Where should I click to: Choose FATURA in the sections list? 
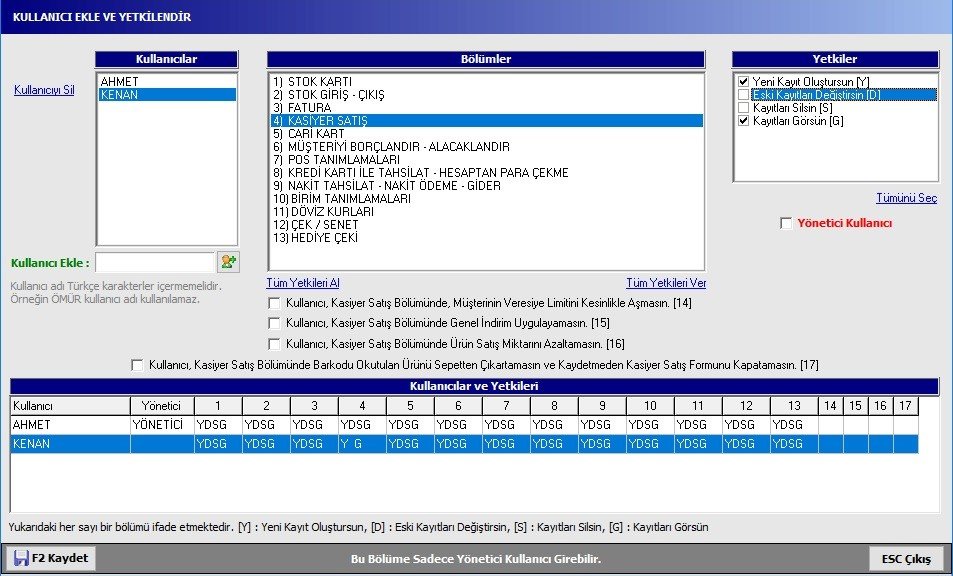coord(309,107)
